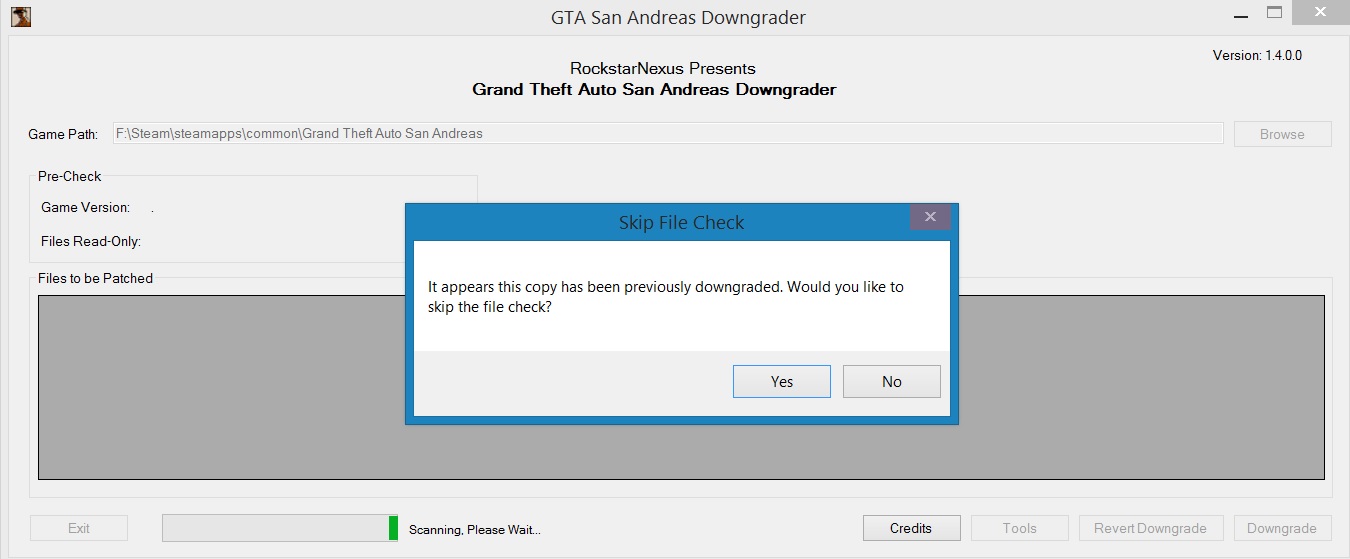Click the Exit button
Screen dimensions: 1350x559
point(79,528)
